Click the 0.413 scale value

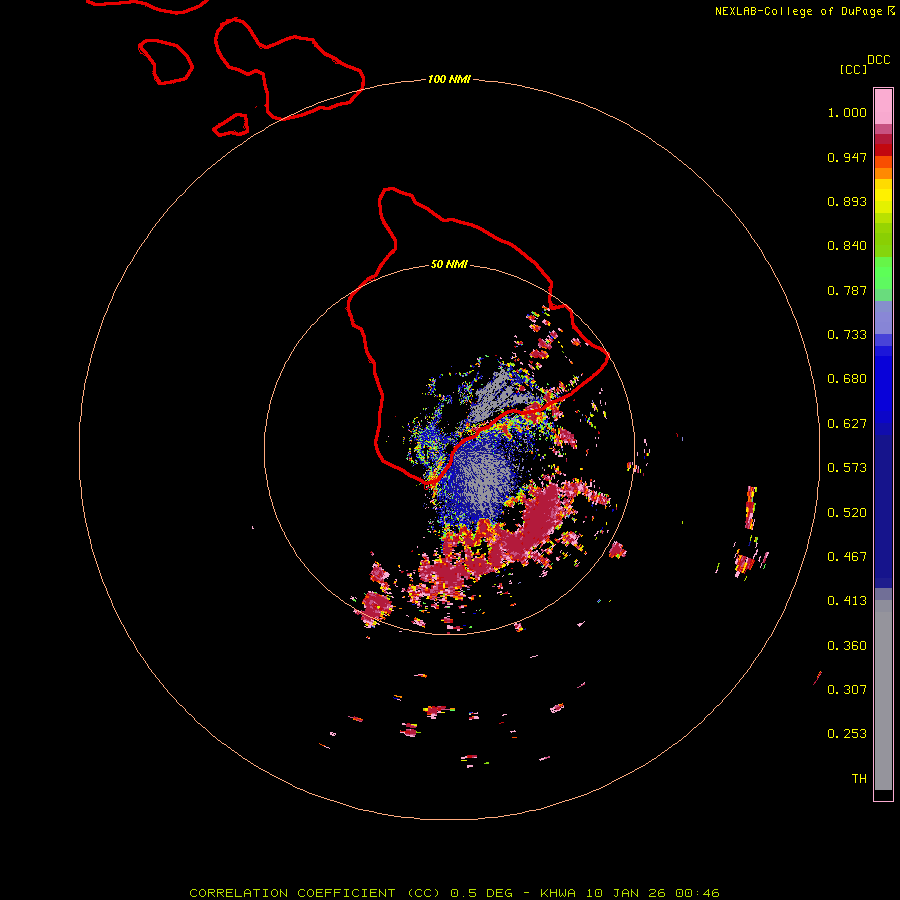847,601
